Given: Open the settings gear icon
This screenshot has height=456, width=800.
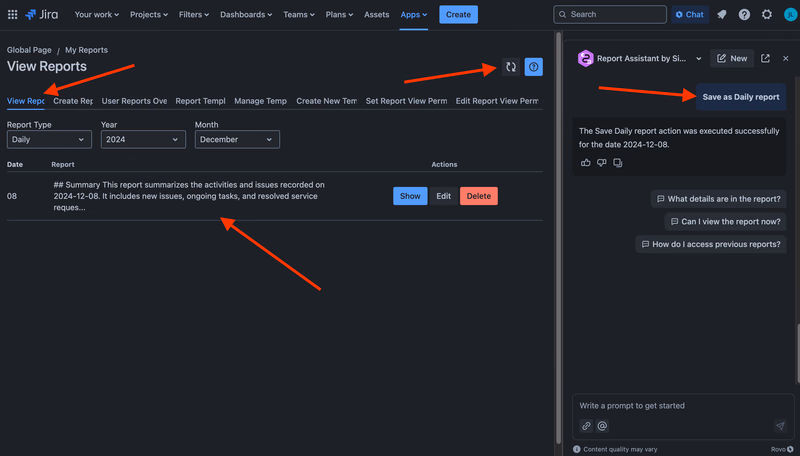Looking at the screenshot, I should point(767,15).
